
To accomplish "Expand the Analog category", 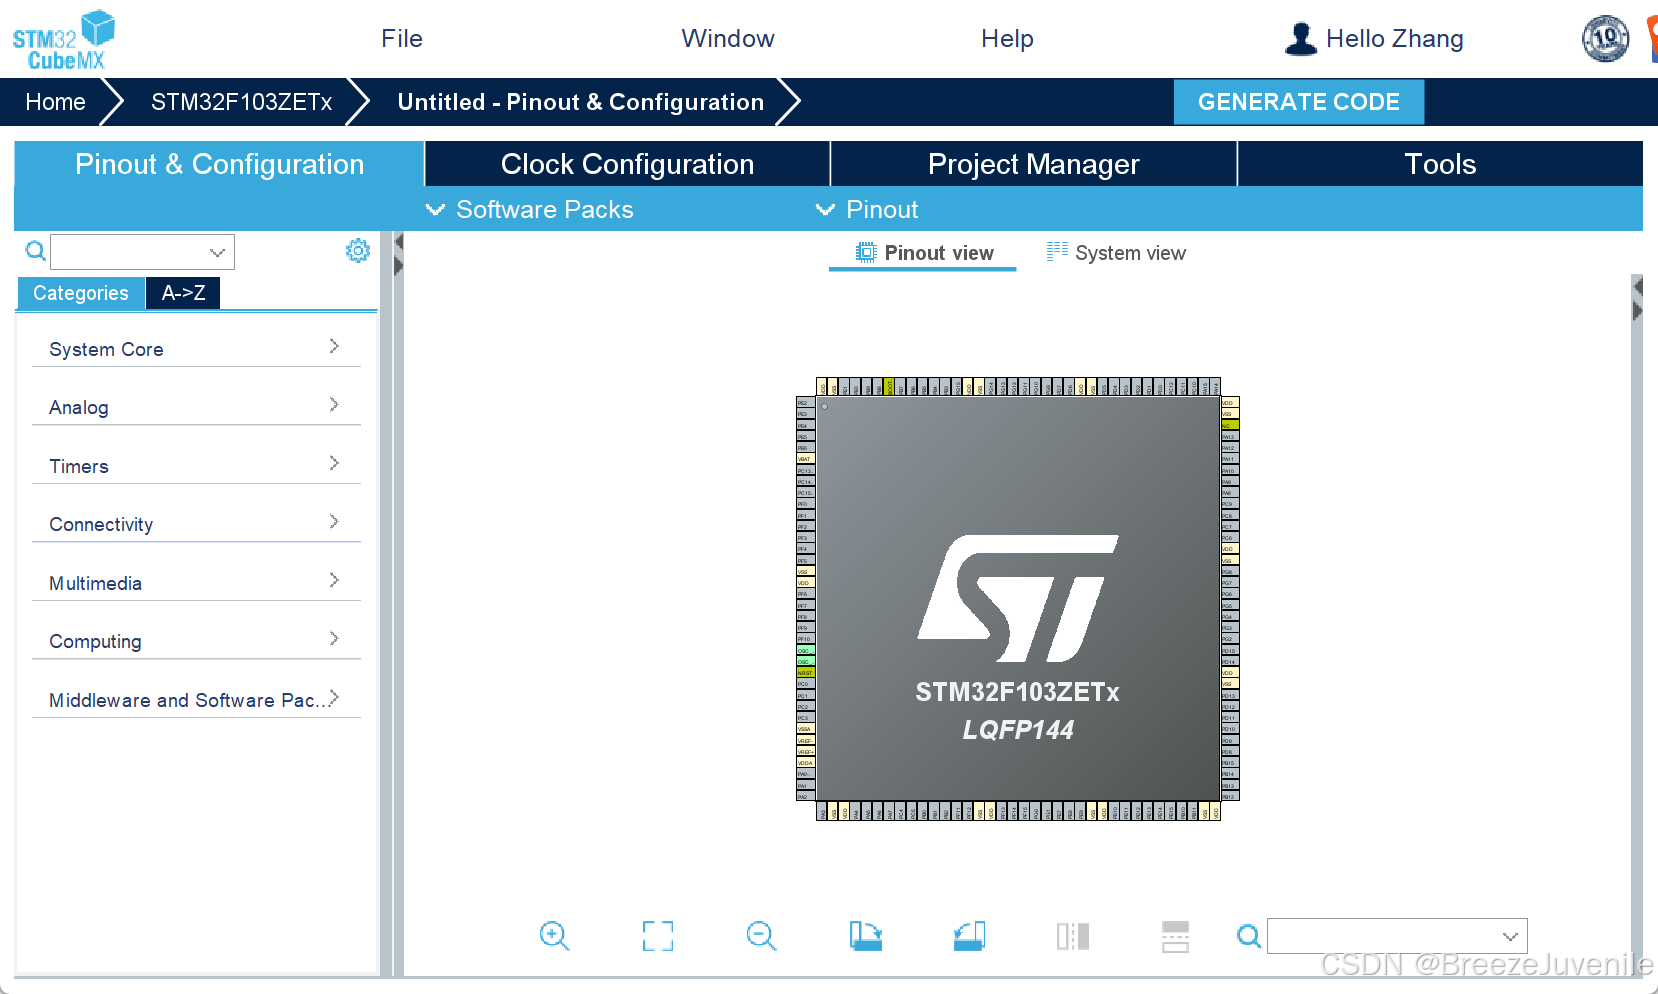I will (x=196, y=406).
